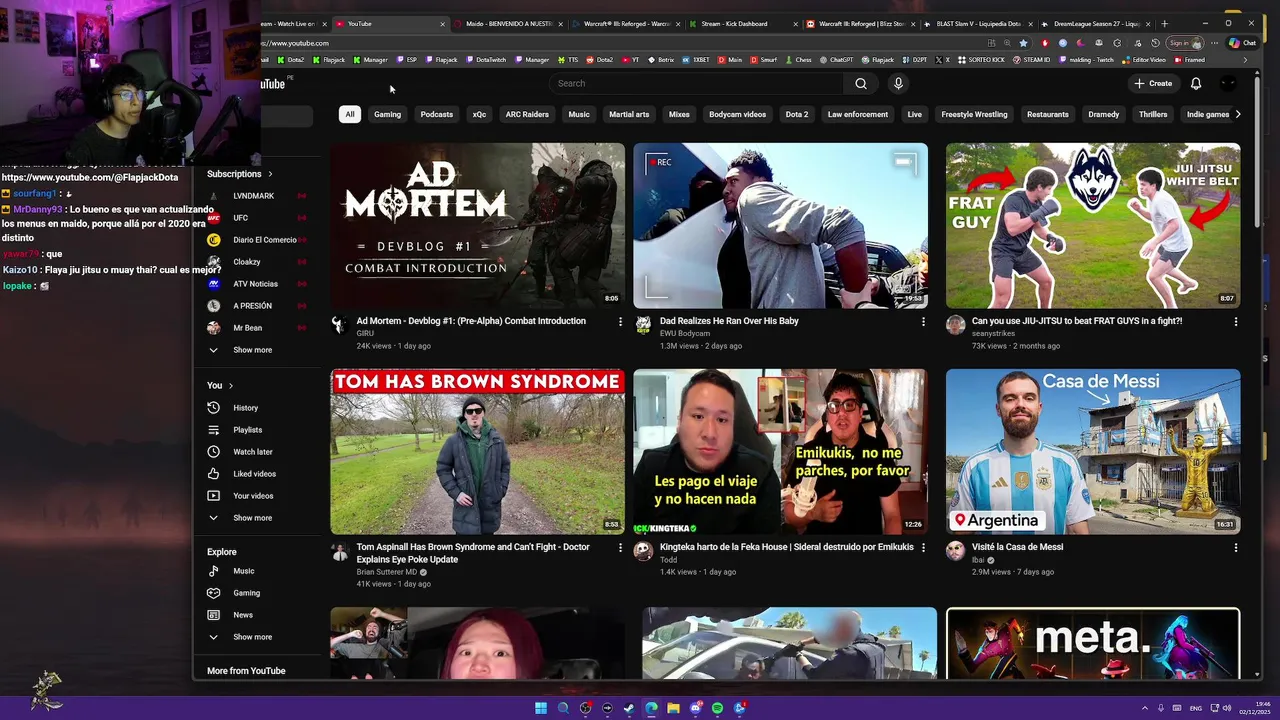The width and height of the screenshot is (1280, 720).
Task: Click the Create button
Action: coord(1153,83)
